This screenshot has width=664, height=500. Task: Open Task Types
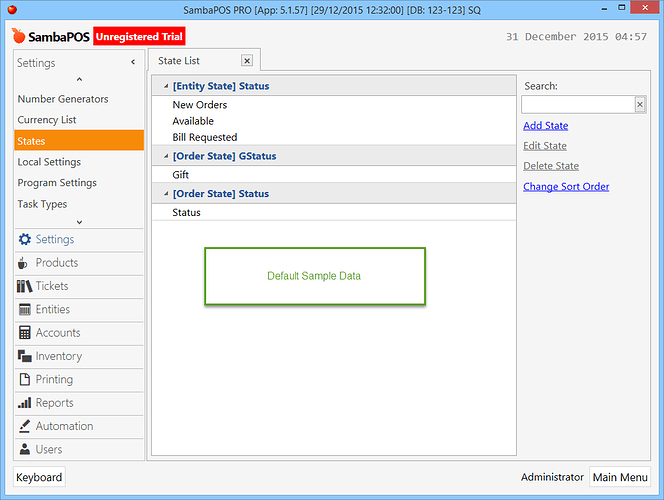pyautogui.click(x=79, y=204)
